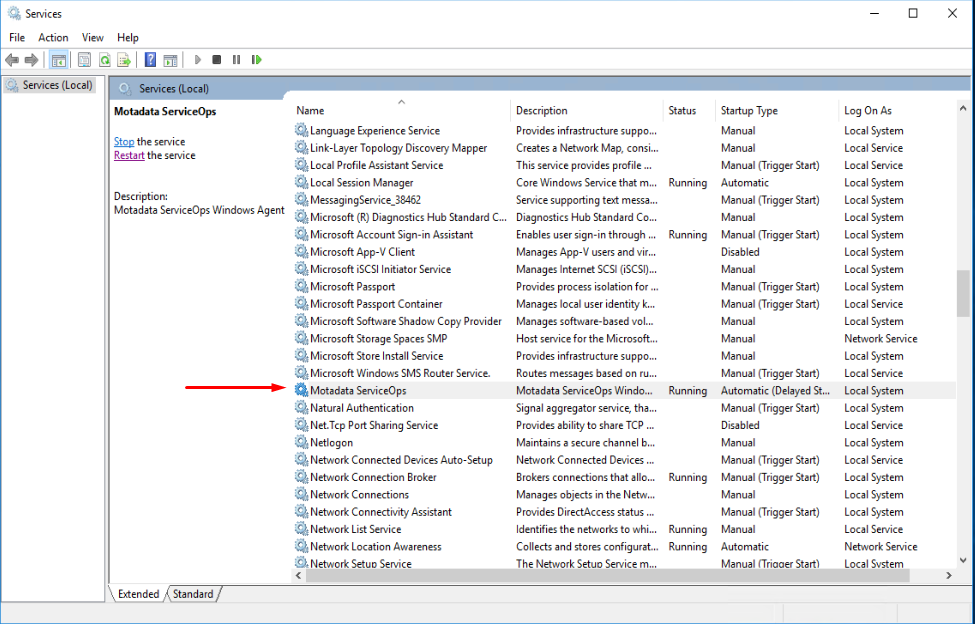Toggle the Show/Hide Console Tree toolbar icon
Screen dimensions: 975x624
[59, 60]
